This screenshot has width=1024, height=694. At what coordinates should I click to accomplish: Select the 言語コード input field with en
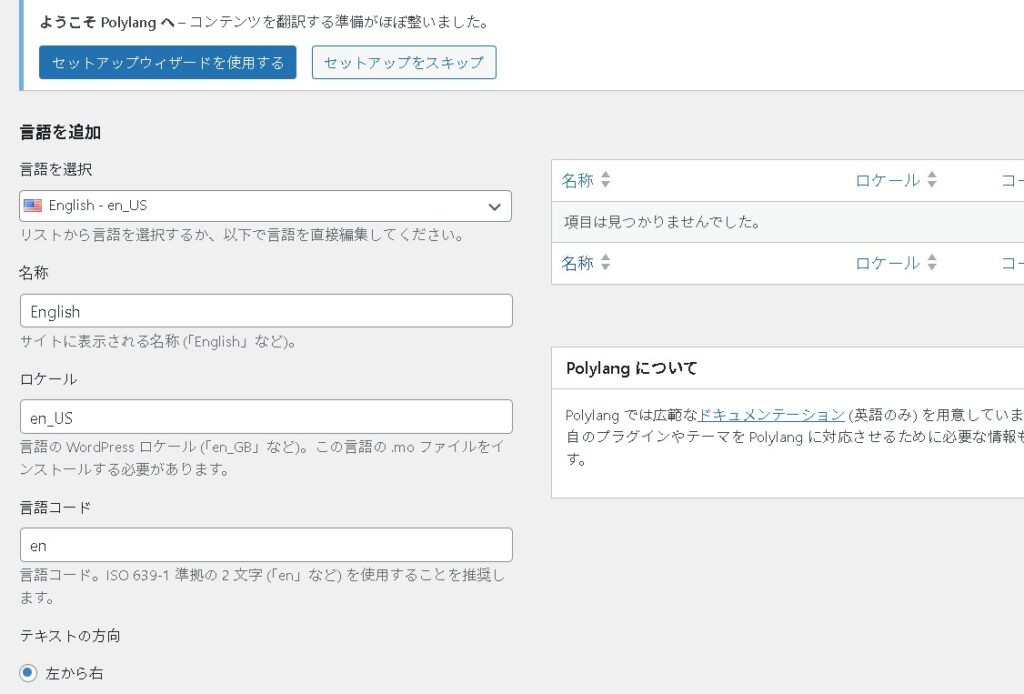[266, 545]
